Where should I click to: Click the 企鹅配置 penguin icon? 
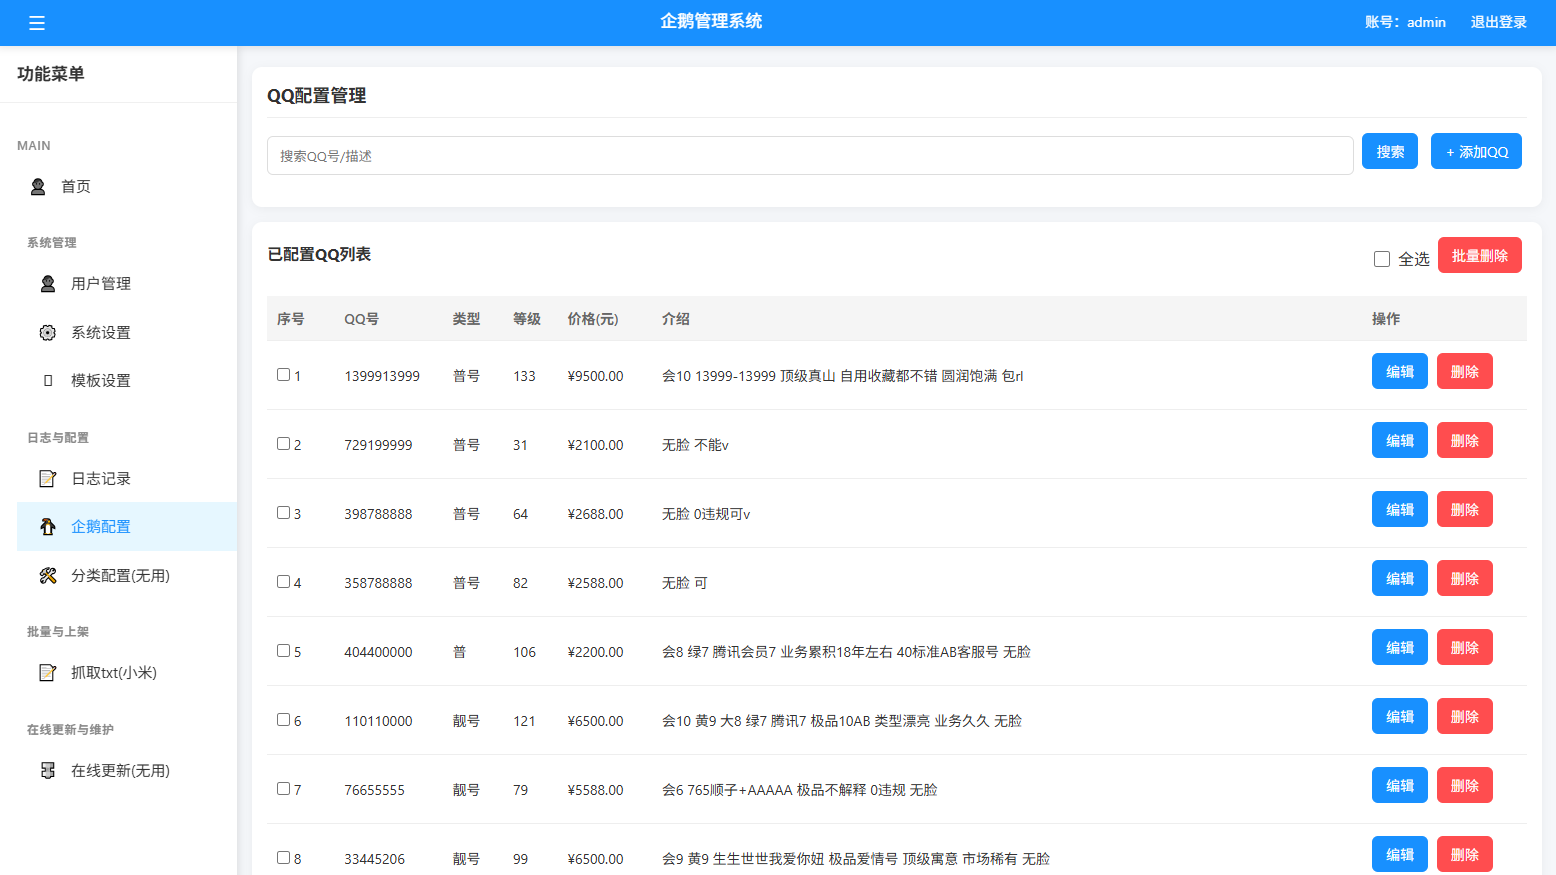(x=48, y=527)
